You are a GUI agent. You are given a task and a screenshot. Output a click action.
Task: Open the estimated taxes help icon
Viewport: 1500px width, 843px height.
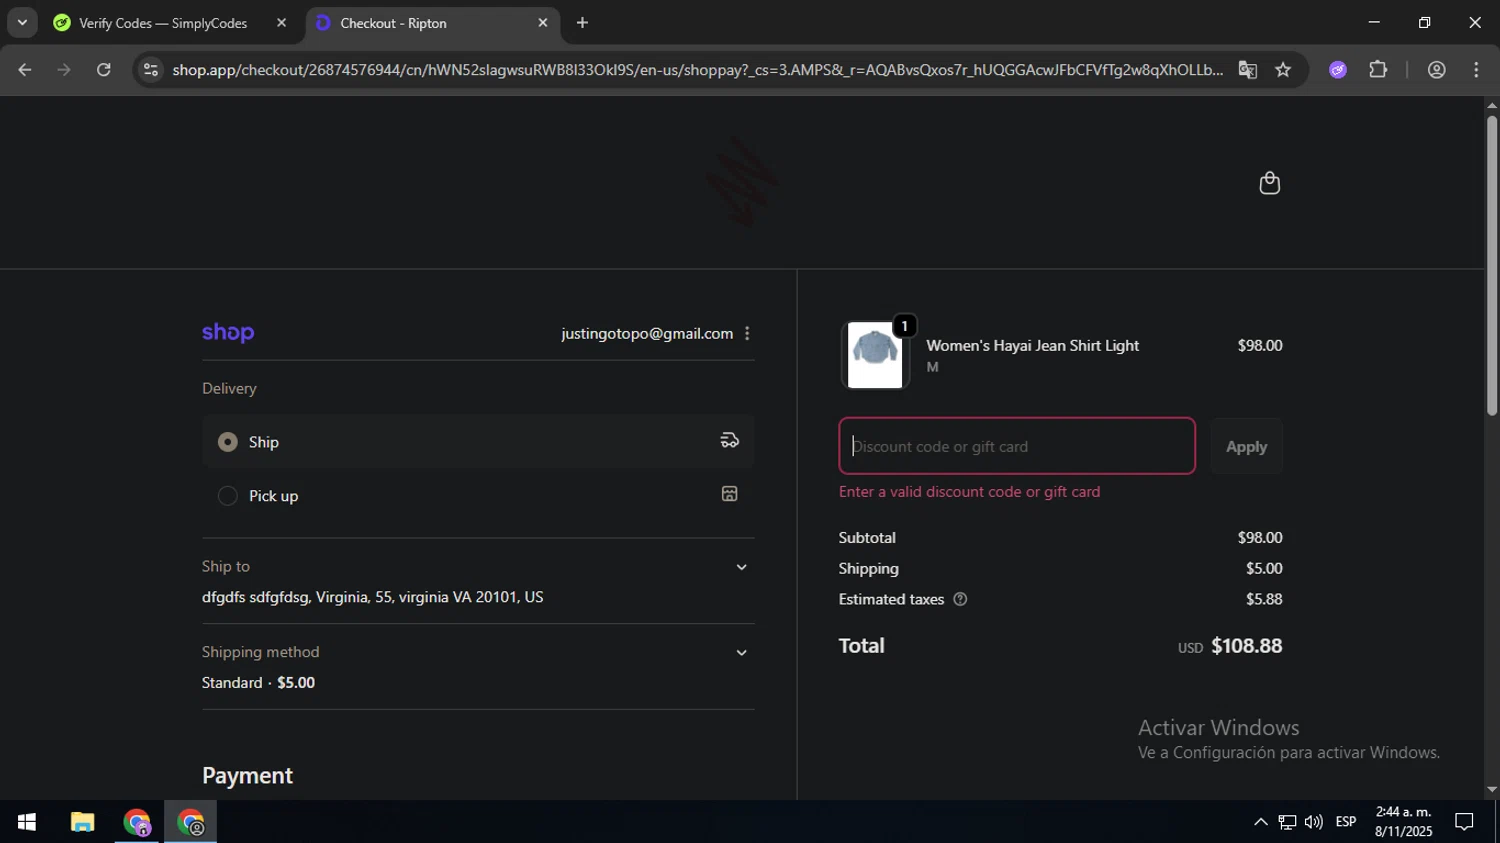pyautogui.click(x=960, y=599)
